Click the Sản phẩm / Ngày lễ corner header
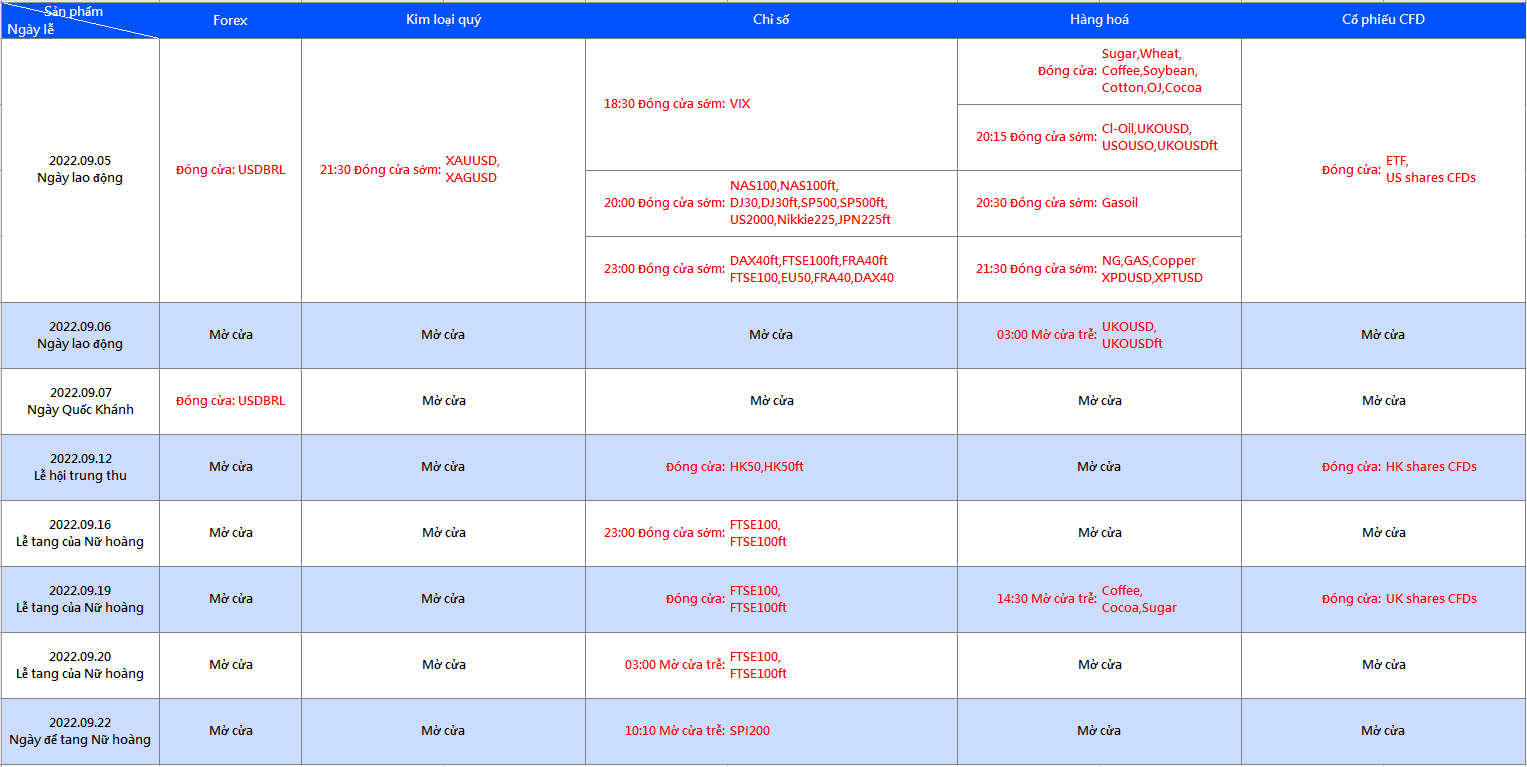Viewport: 1527px width, 767px height. coord(80,20)
